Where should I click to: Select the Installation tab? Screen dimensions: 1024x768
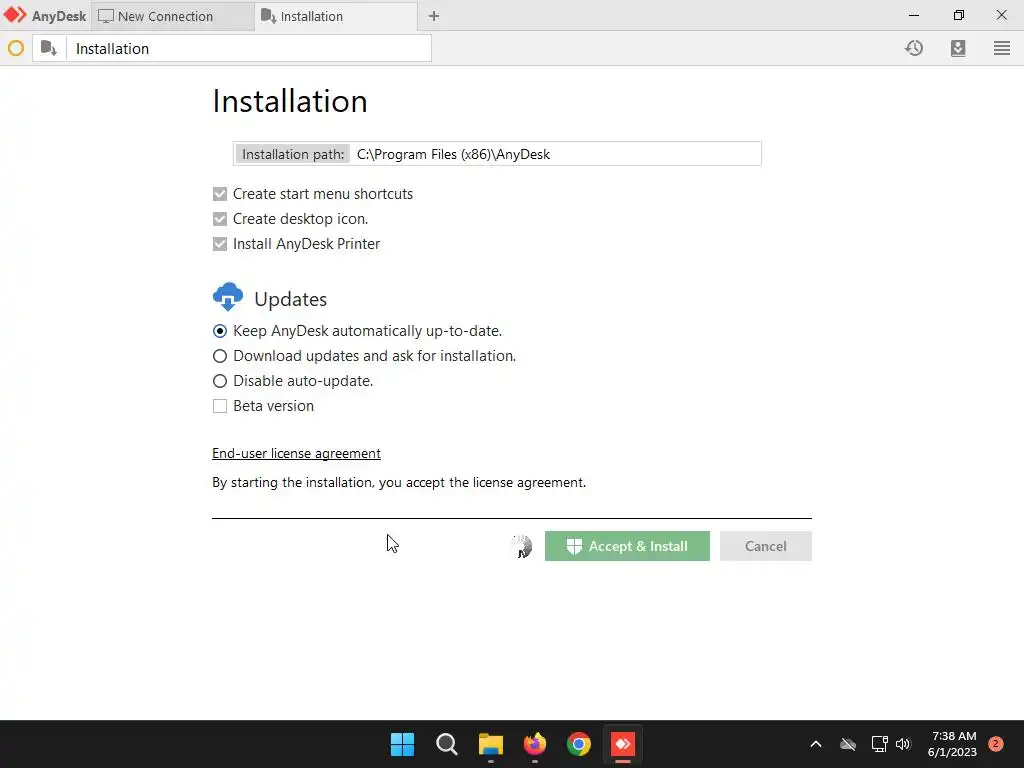336,16
